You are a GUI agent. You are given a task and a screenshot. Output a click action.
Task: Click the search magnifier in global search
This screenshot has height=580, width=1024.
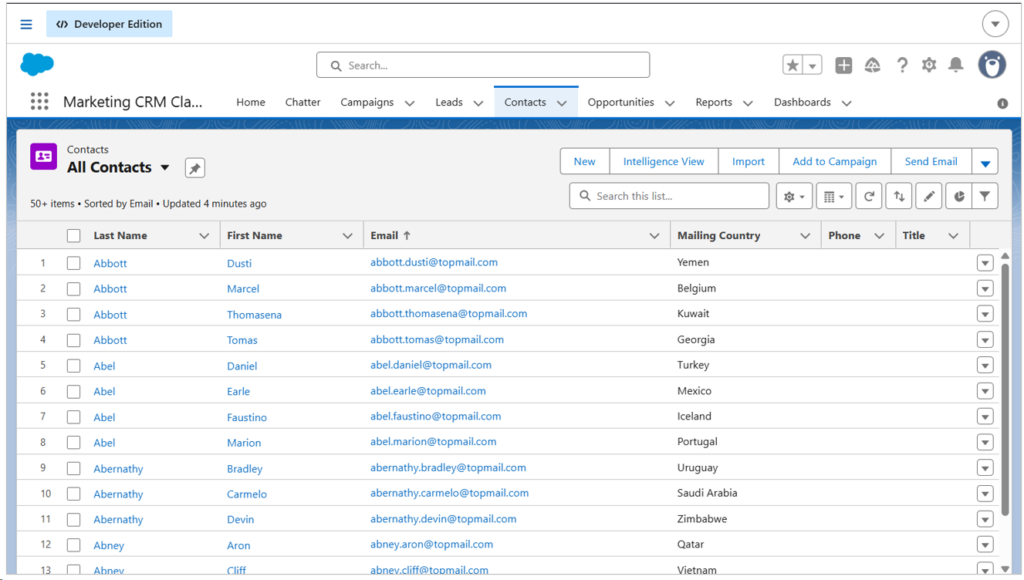click(x=336, y=66)
